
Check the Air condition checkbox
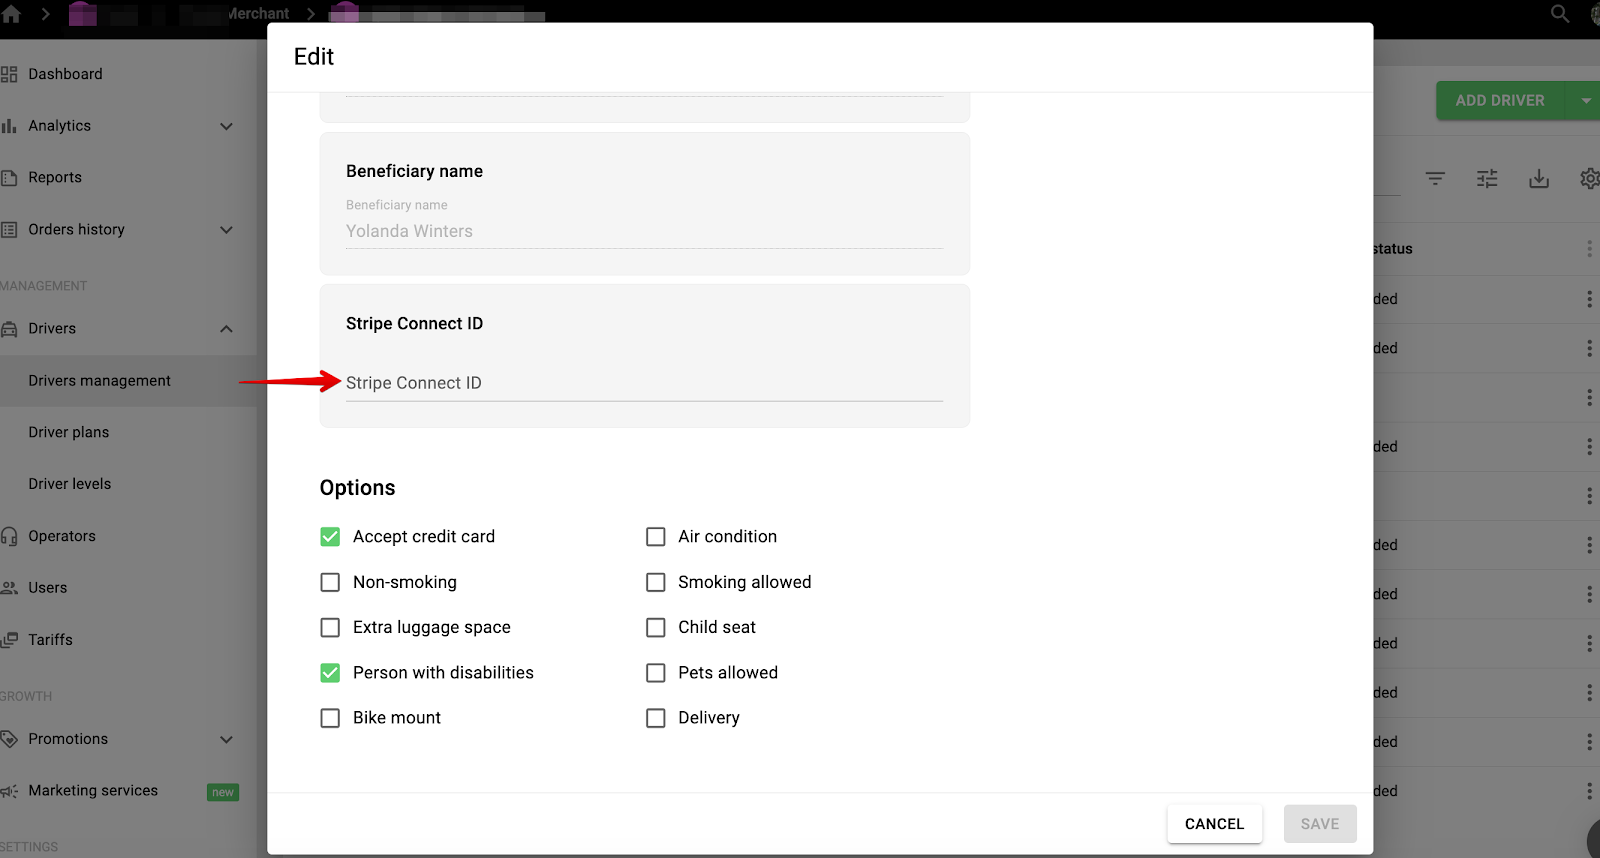(656, 537)
